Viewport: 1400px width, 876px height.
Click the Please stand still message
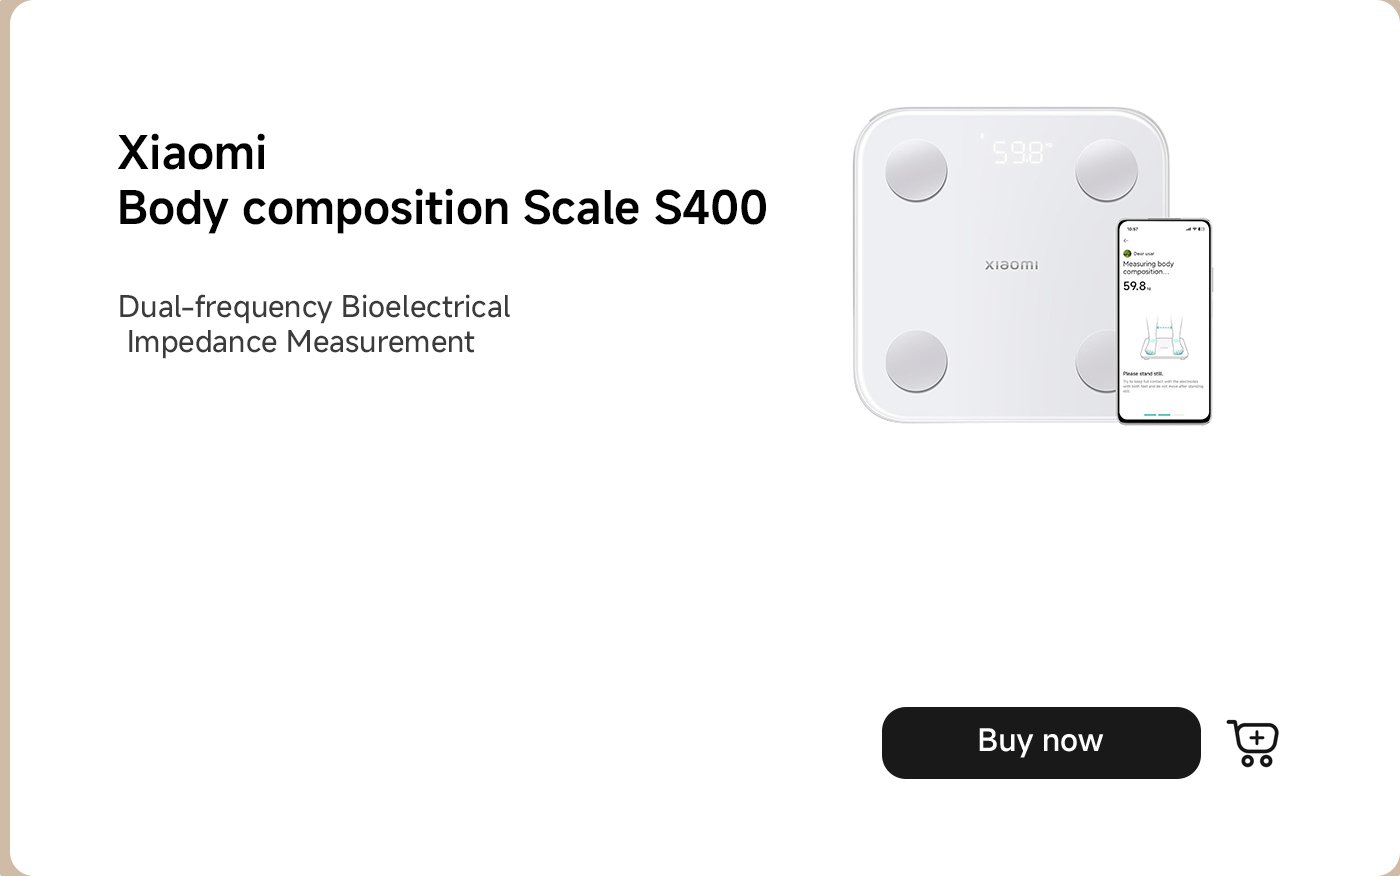1143,373
